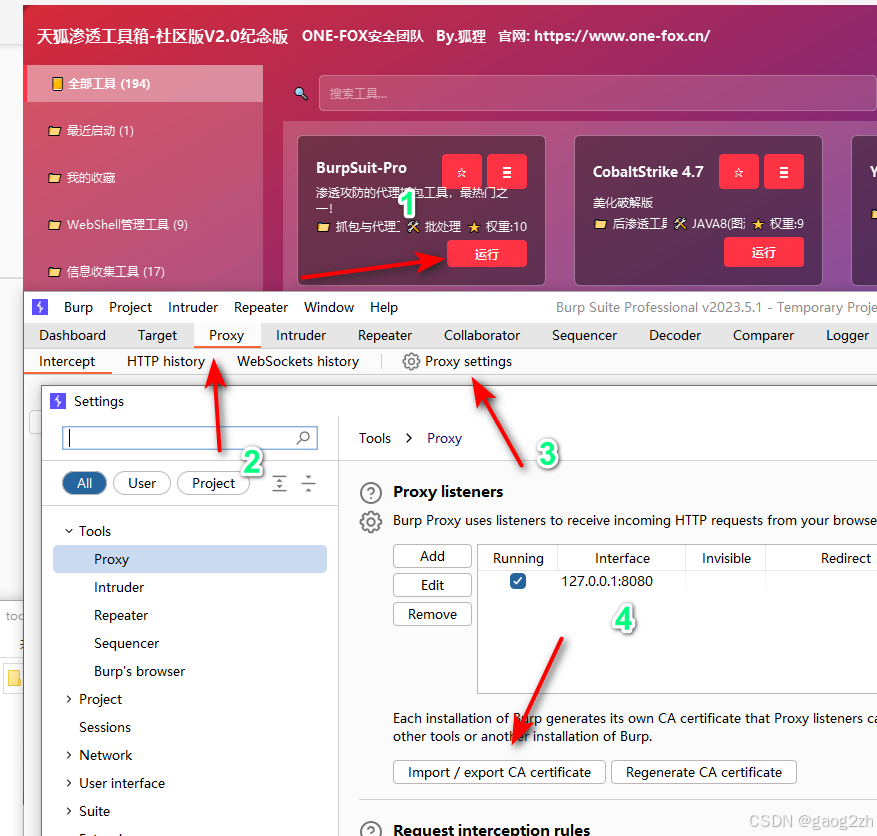Expand the Suite tree node
Viewport: 877px width, 836px height.
[69, 811]
